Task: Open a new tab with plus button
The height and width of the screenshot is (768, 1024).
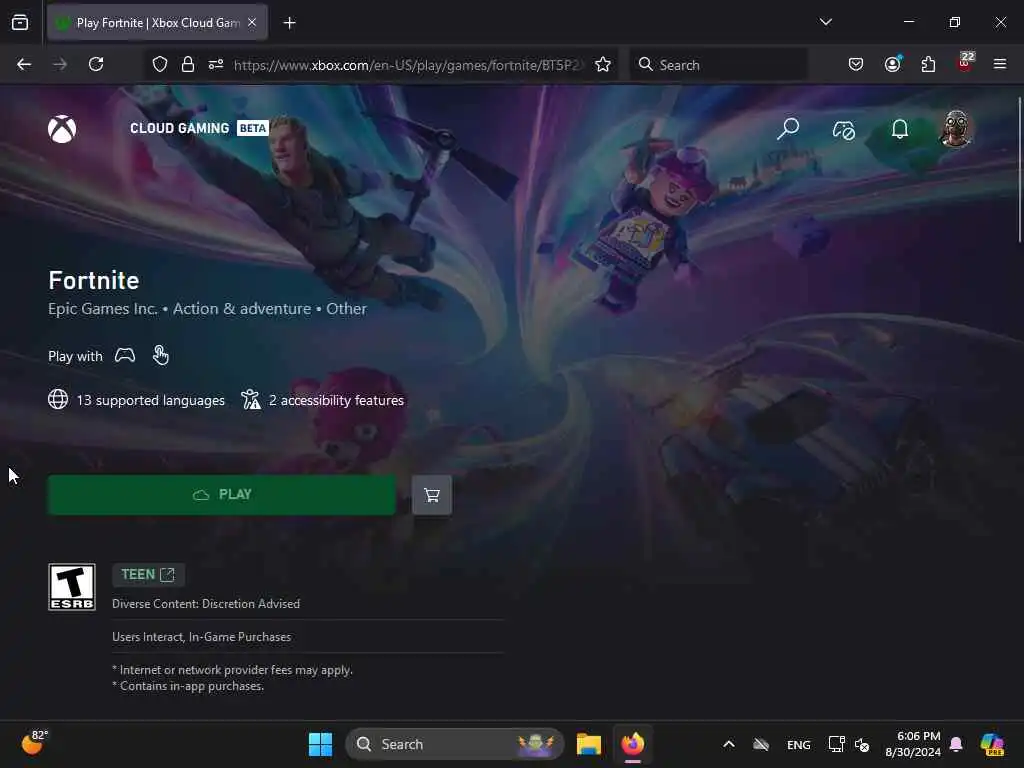Action: click(289, 23)
